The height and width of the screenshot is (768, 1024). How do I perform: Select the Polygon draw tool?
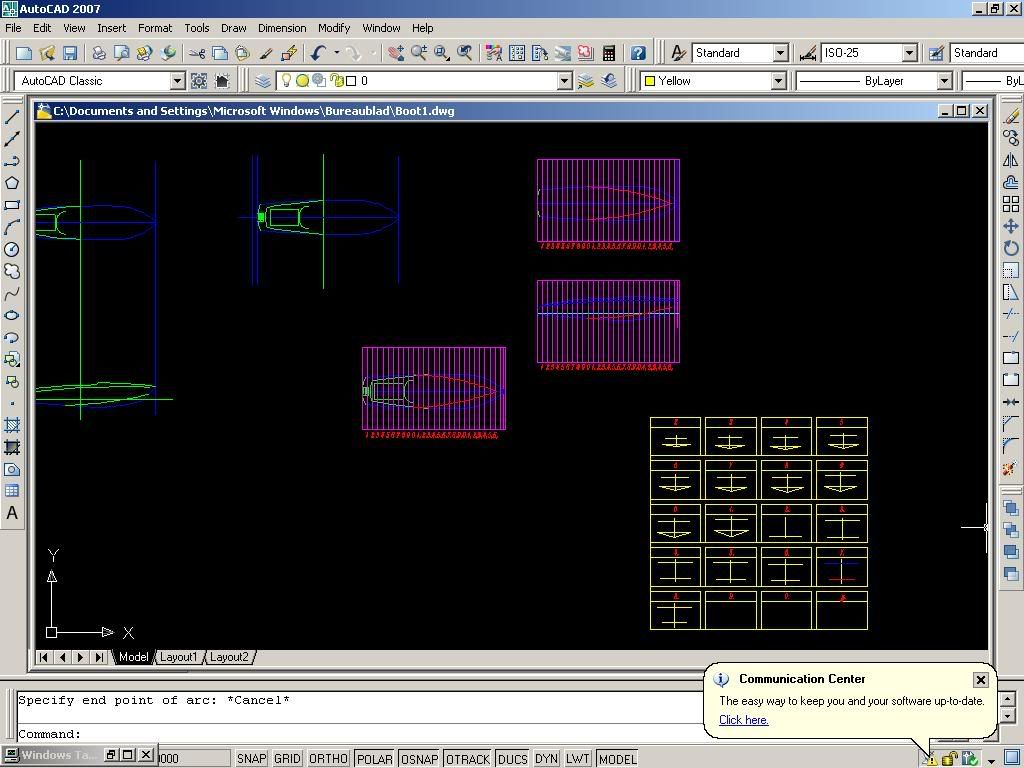[x=12, y=183]
